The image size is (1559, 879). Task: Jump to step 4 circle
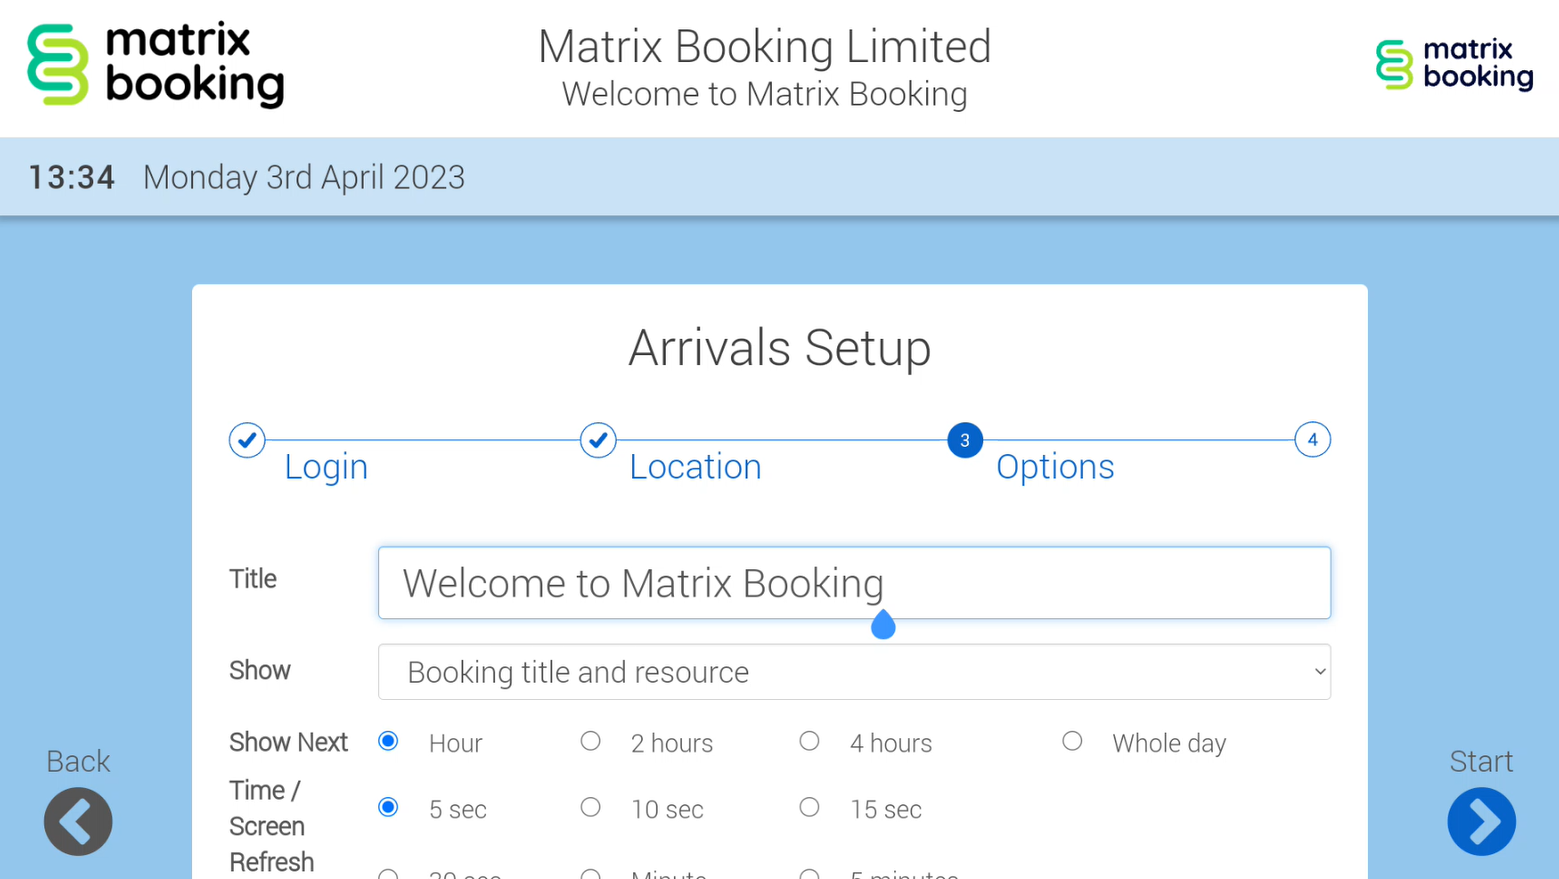point(1312,440)
